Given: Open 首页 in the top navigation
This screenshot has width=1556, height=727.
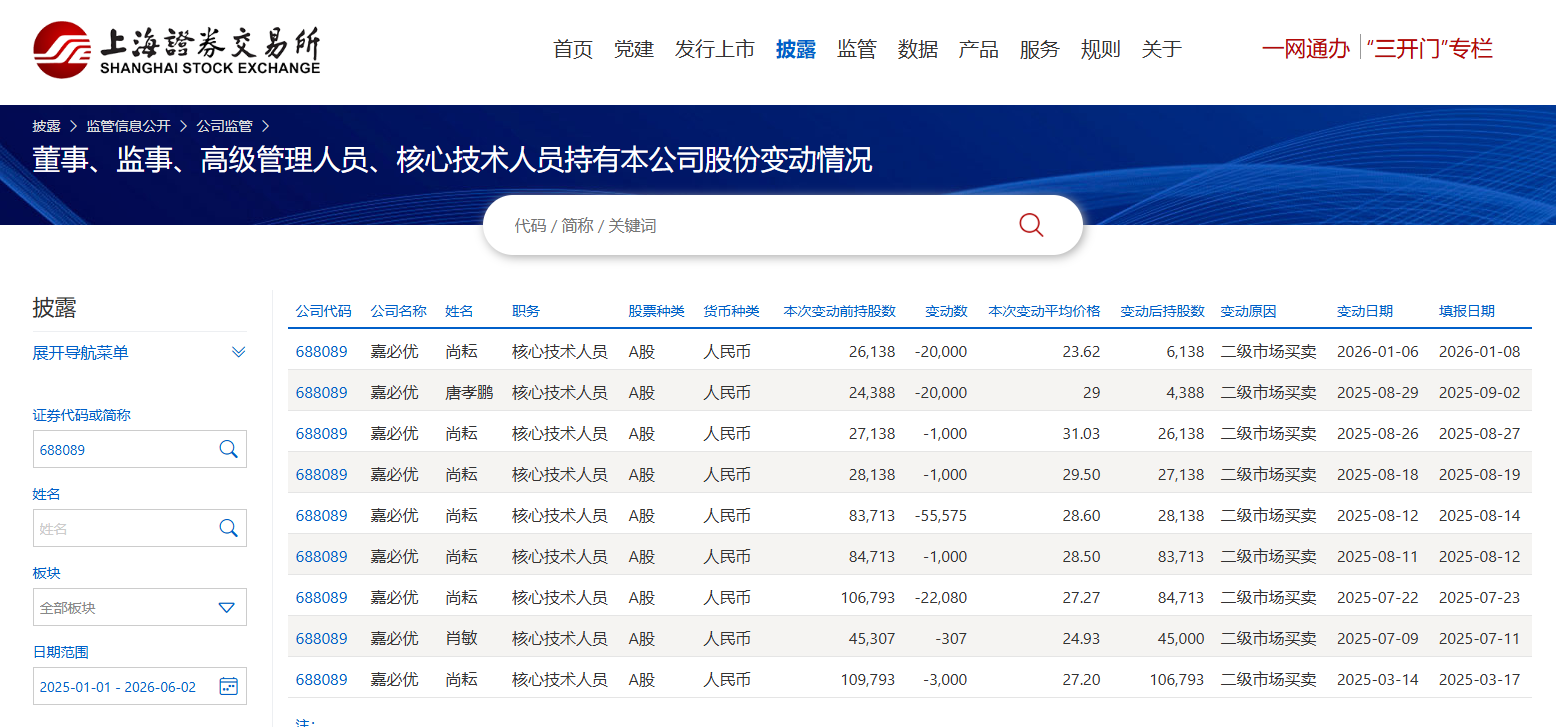Looking at the screenshot, I should (573, 49).
